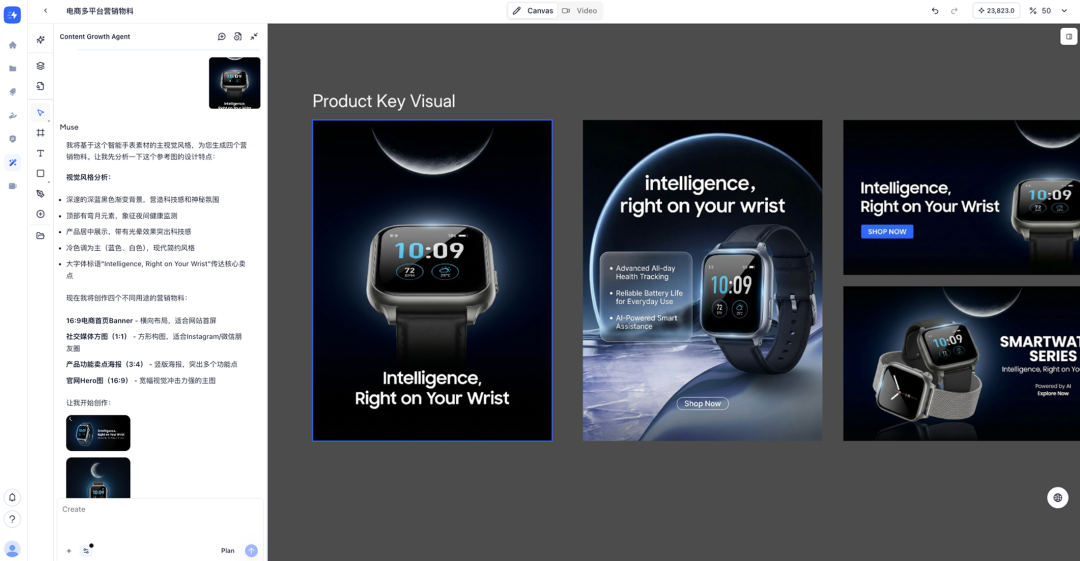Open the layers panel icon
Screen dimensions: 1080x561
(41, 65)
